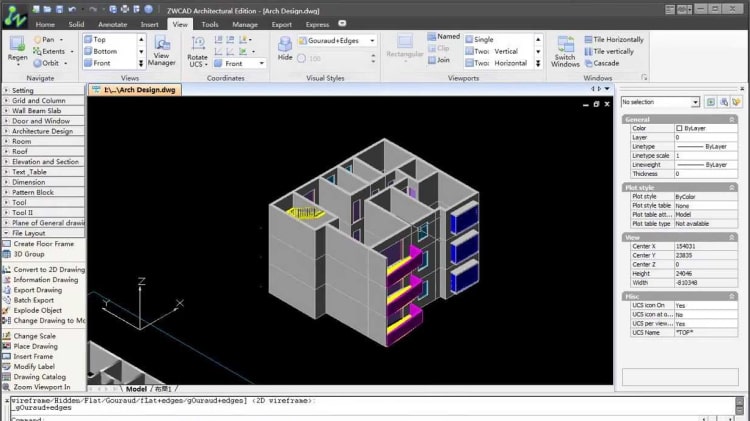Open the Gouraud+Edges visual style dropdown
This screenshot has height=421, width=750.
coord(336,41)
